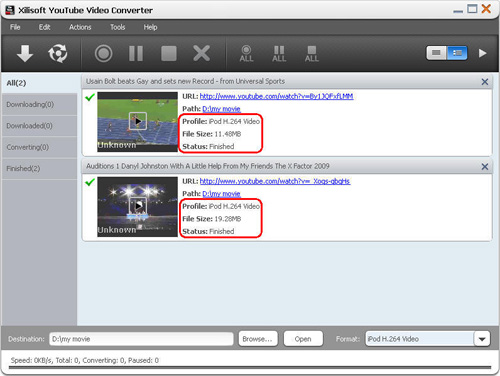Open the Edit menu
The image size is (500, 376).
click(x=44, y=27)
